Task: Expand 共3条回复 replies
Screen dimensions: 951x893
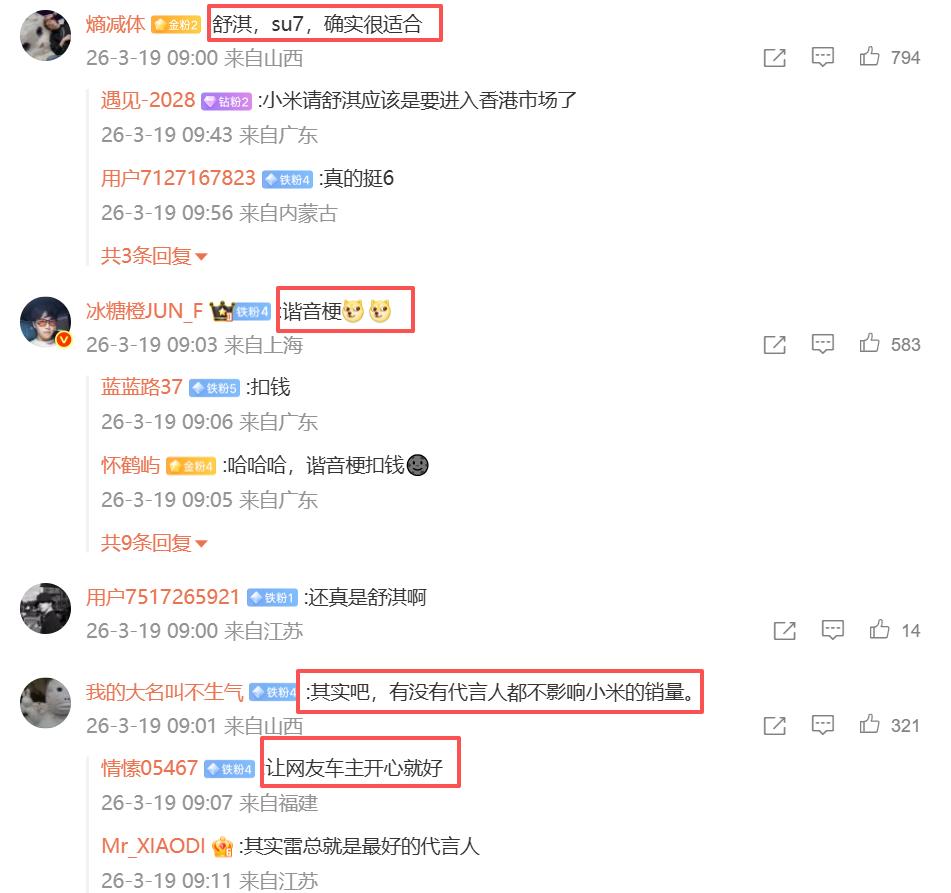Action: pos(154,256)
